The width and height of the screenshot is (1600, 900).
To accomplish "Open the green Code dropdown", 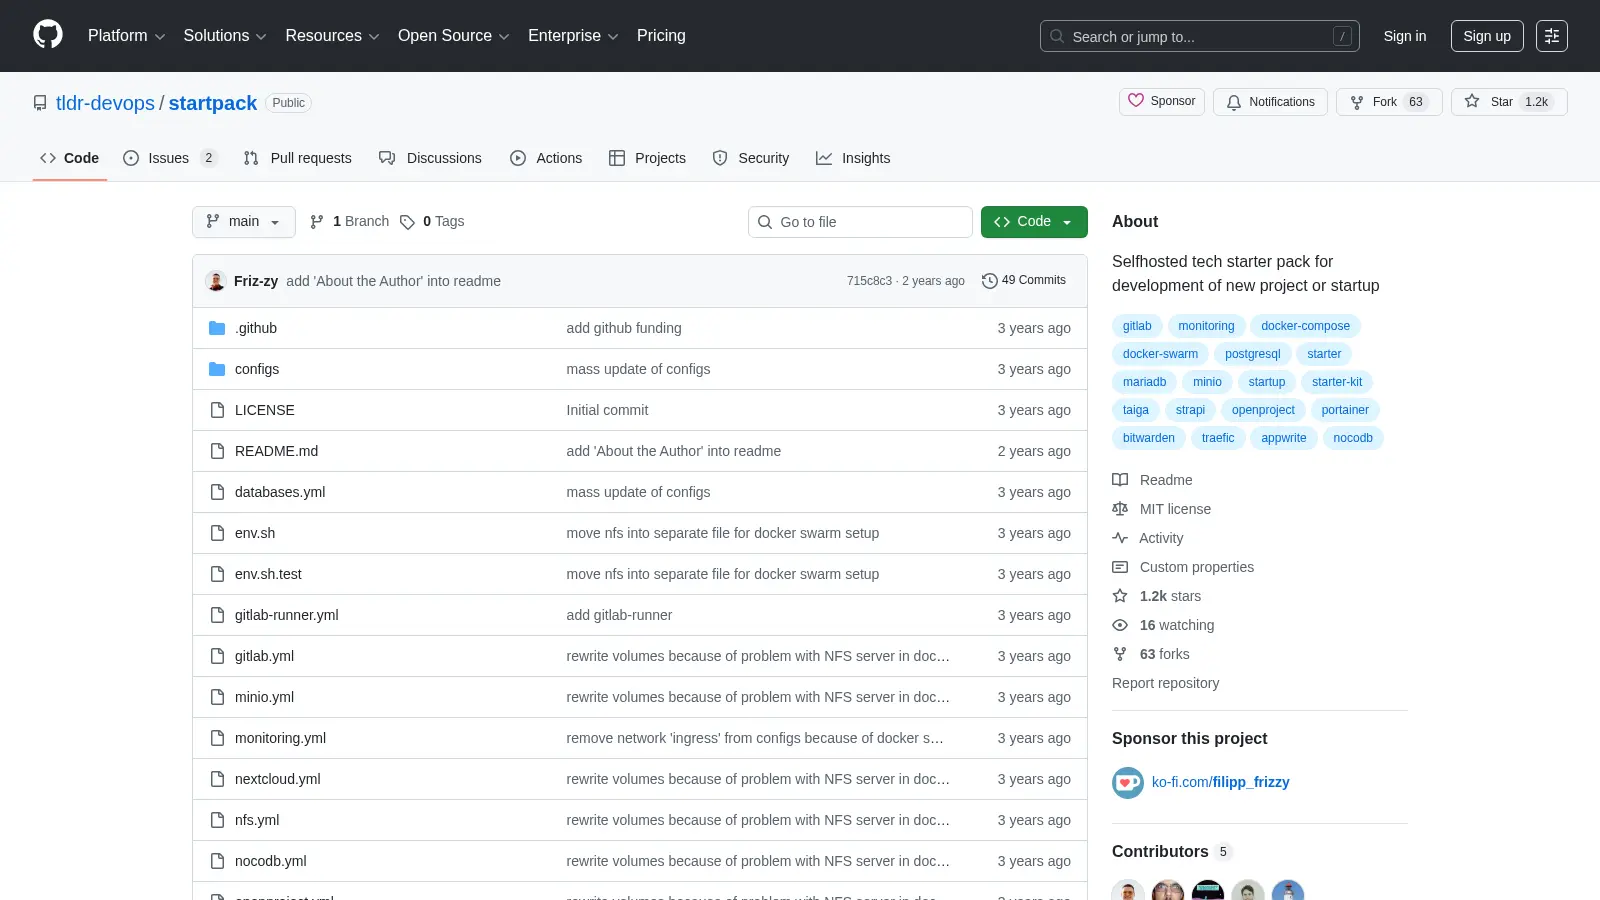I will 1034,222.
